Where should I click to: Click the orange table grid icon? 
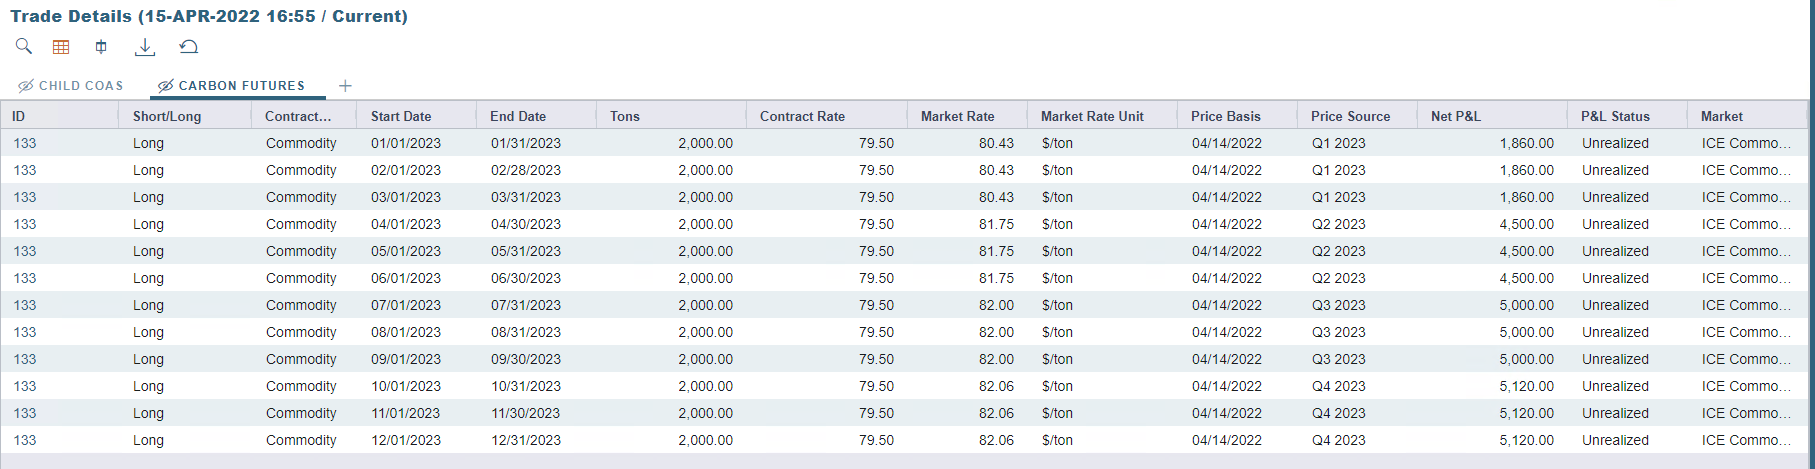pos(61,47)
